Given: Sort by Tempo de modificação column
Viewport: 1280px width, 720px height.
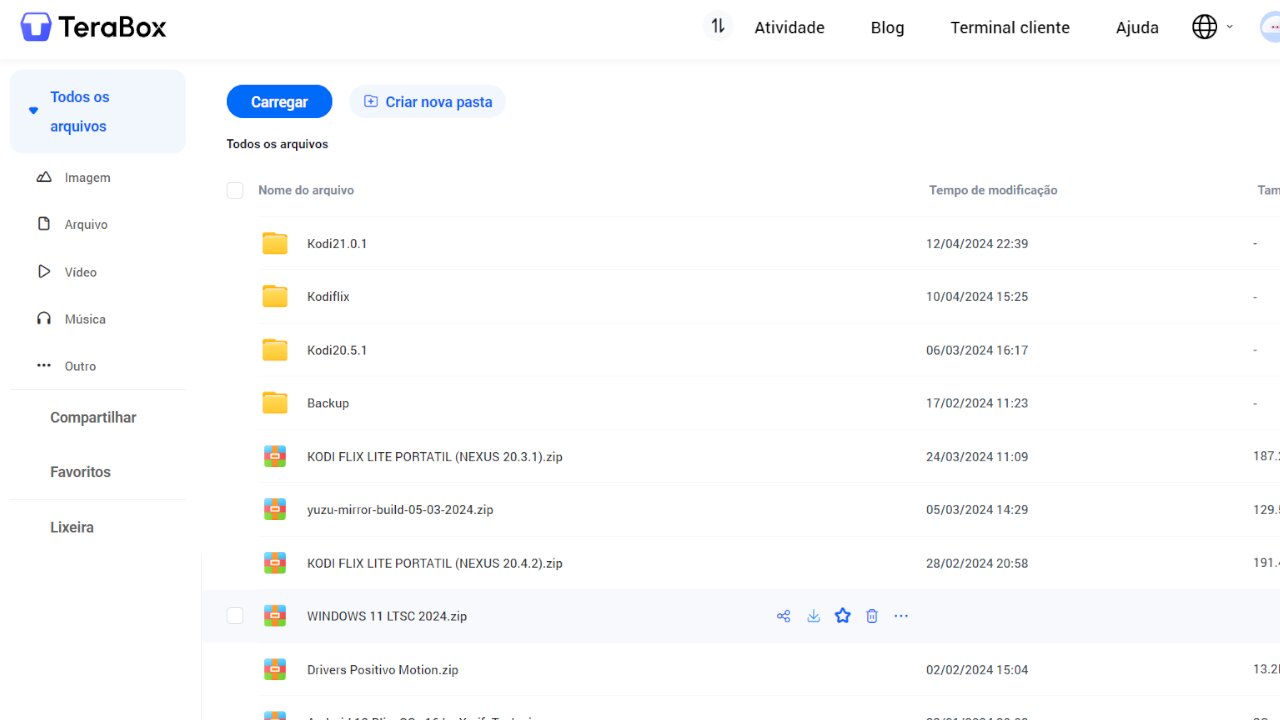Looking at the screenshot, I should (993, 190).
